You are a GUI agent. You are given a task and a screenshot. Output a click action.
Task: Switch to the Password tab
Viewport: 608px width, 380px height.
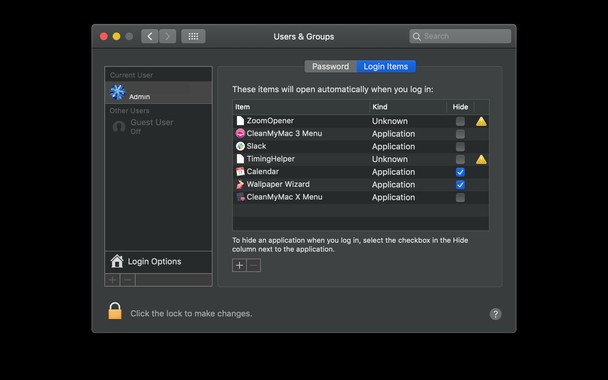tap(330, 66)
